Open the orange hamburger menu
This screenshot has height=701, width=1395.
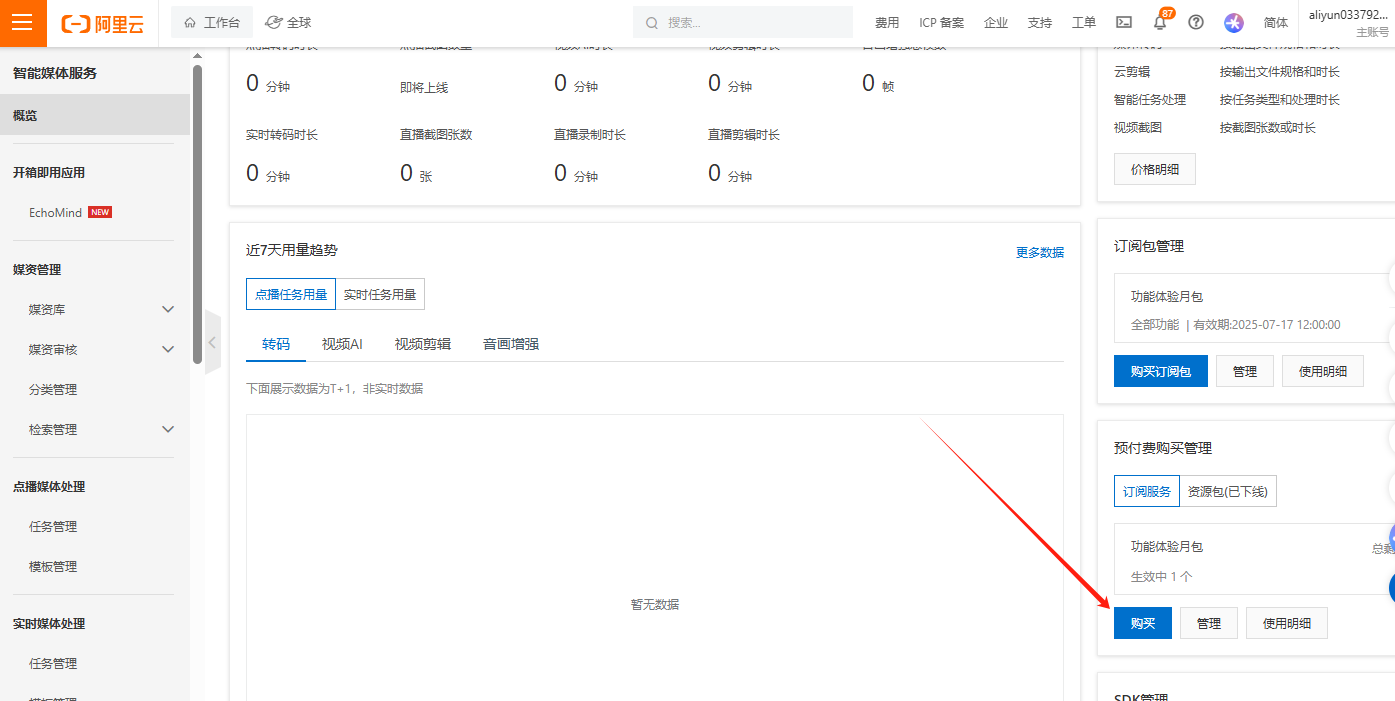23,23
